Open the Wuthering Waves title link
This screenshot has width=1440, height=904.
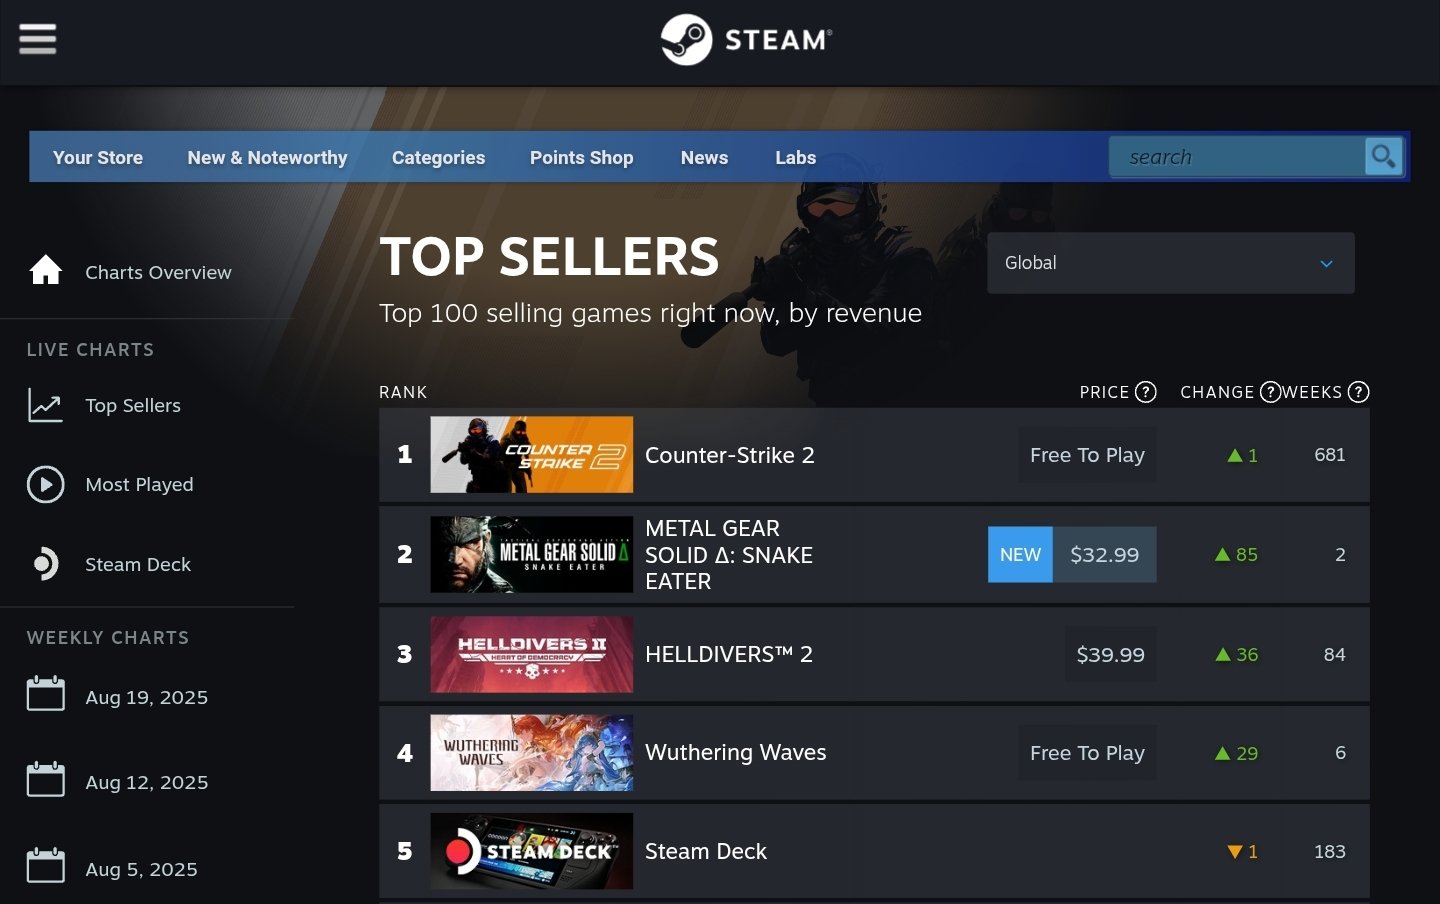736,753
